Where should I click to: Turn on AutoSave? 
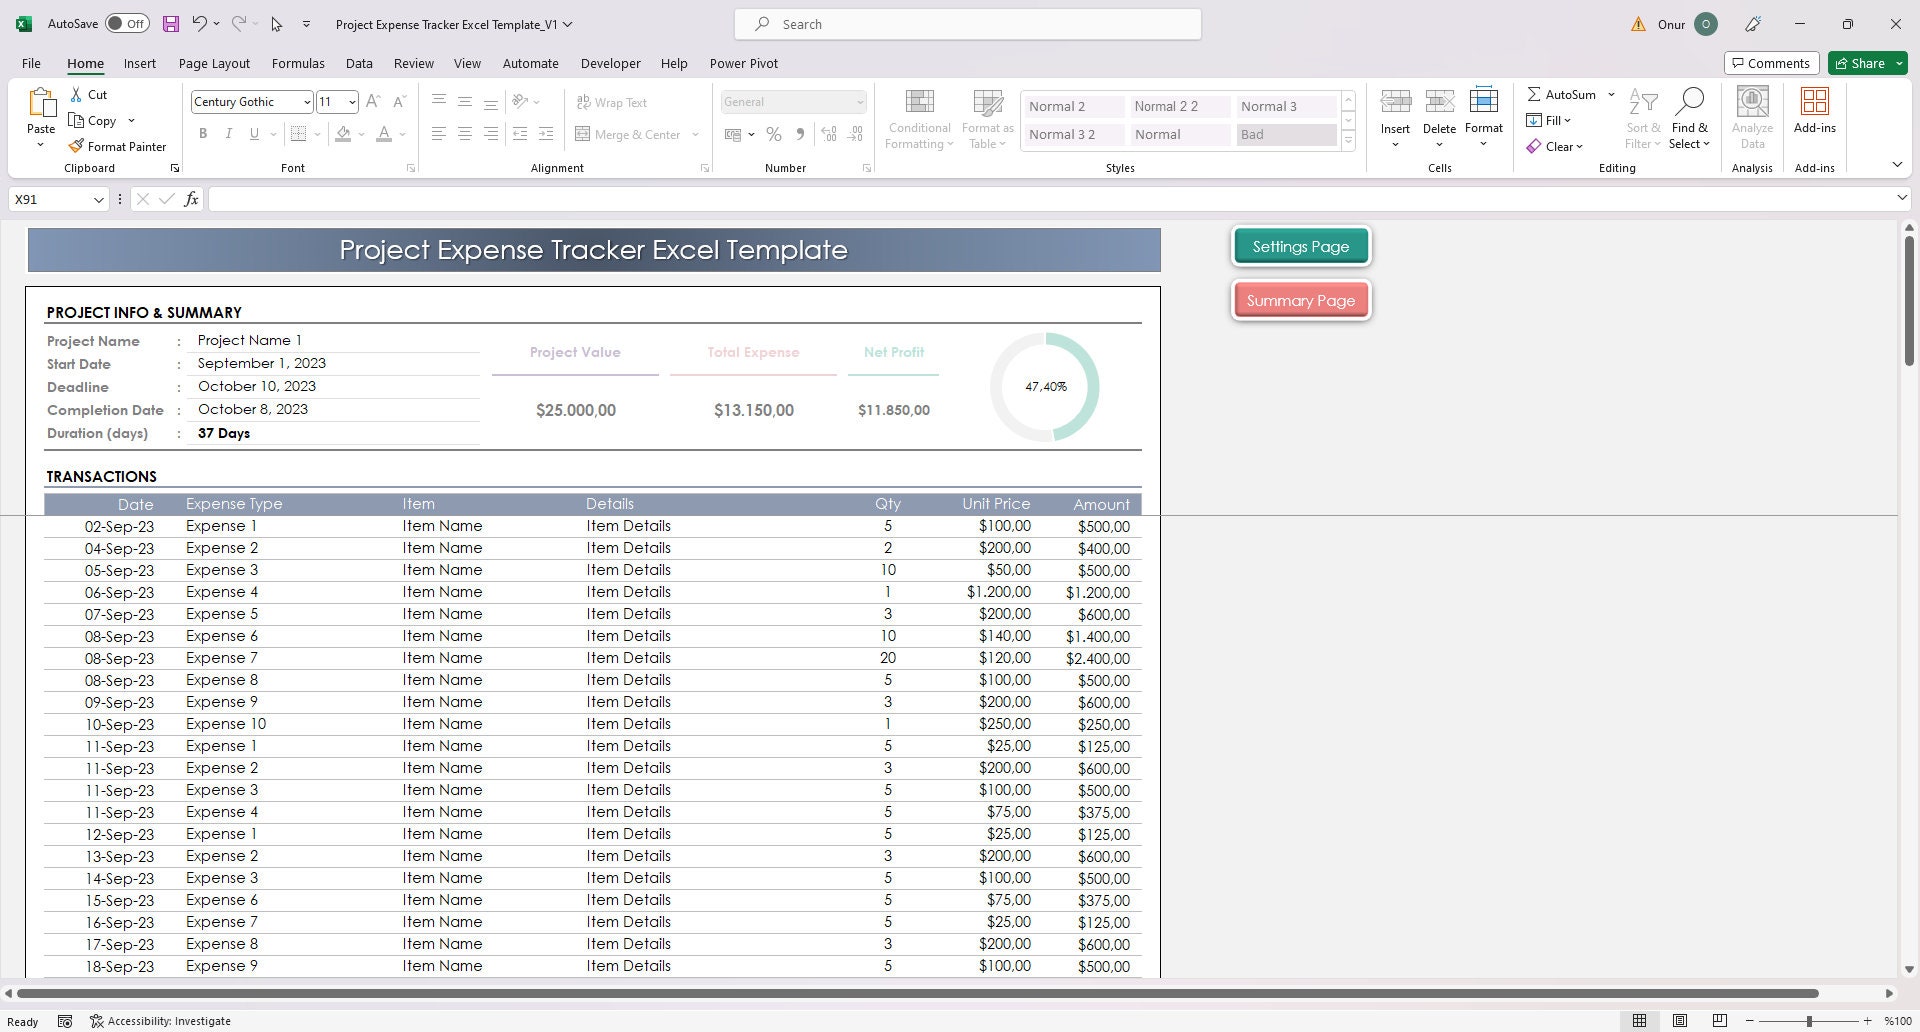pyautogui.click(x=127, y=22)
